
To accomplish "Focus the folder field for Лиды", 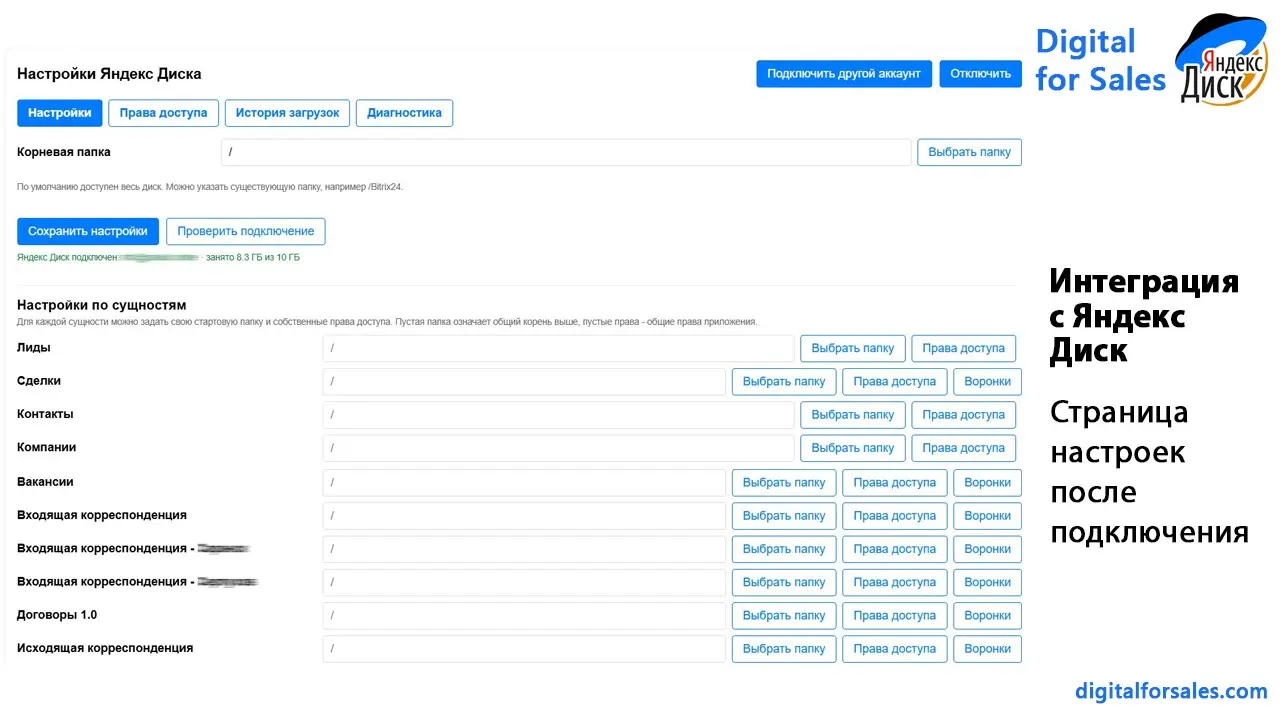I will pos(558,348).
